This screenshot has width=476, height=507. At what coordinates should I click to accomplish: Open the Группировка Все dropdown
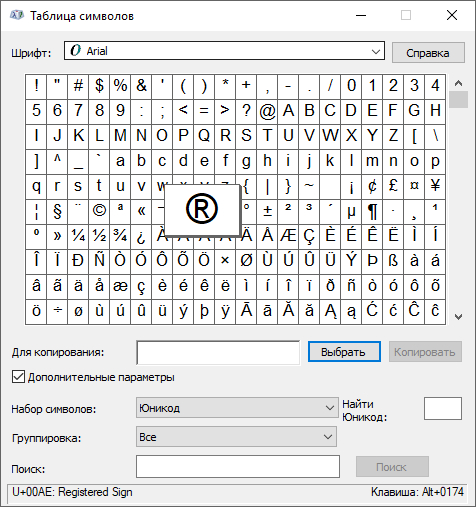(x=236, y=437)
